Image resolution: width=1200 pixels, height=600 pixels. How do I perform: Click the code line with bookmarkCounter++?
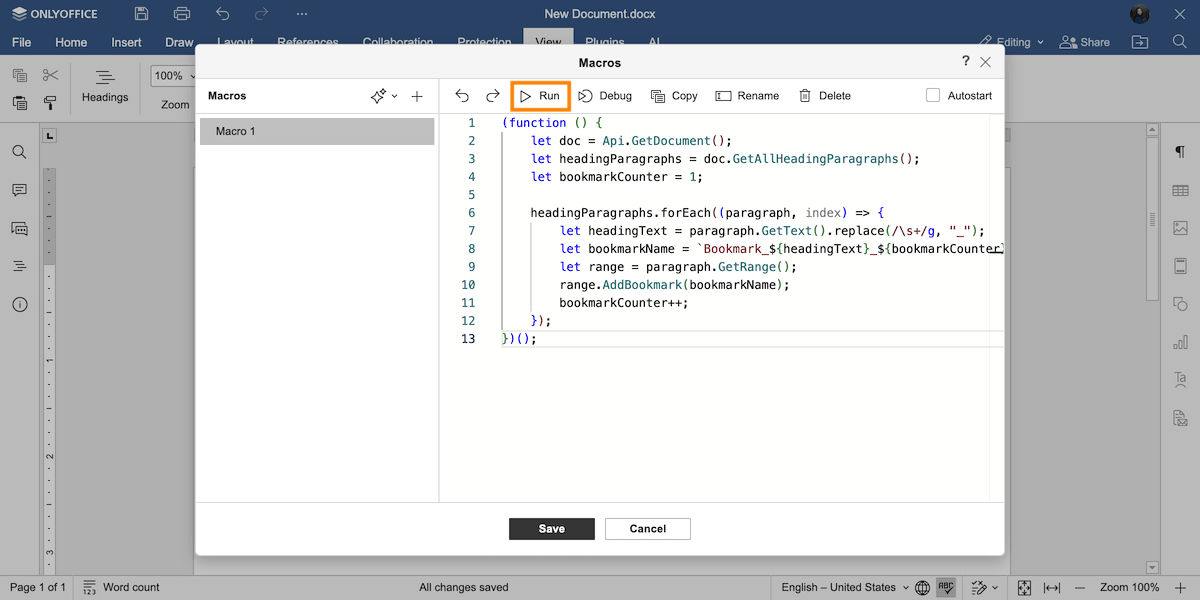624,303
